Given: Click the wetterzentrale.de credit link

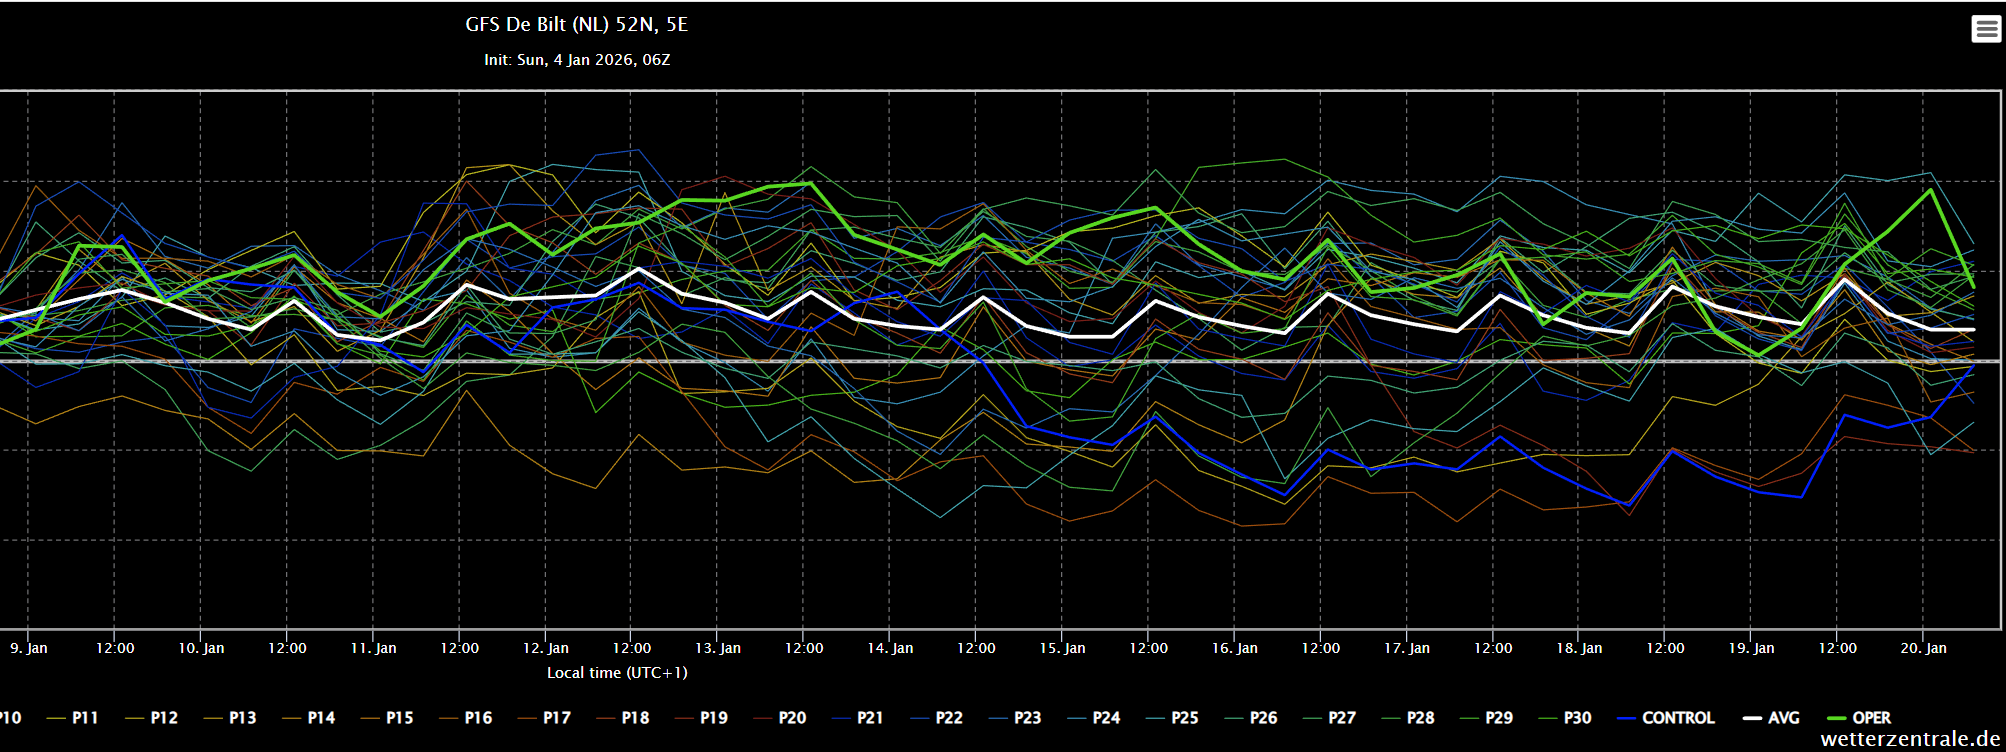Looking at the screenshot, I should (x=1910, y=739).
